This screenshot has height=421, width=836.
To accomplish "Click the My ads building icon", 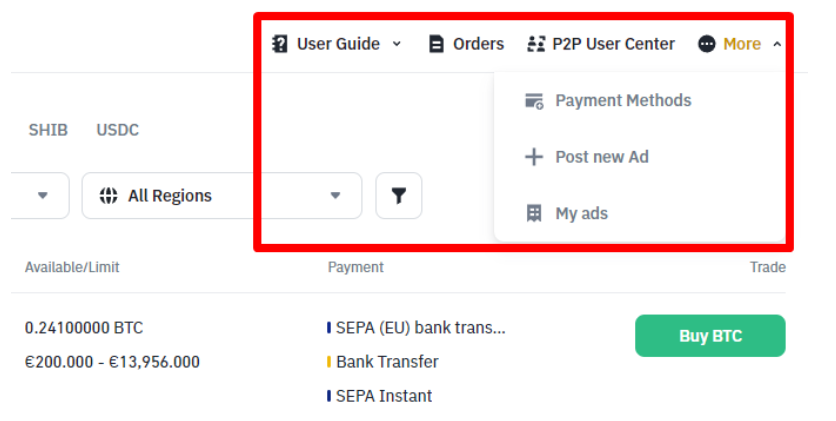I will [535, 213].
